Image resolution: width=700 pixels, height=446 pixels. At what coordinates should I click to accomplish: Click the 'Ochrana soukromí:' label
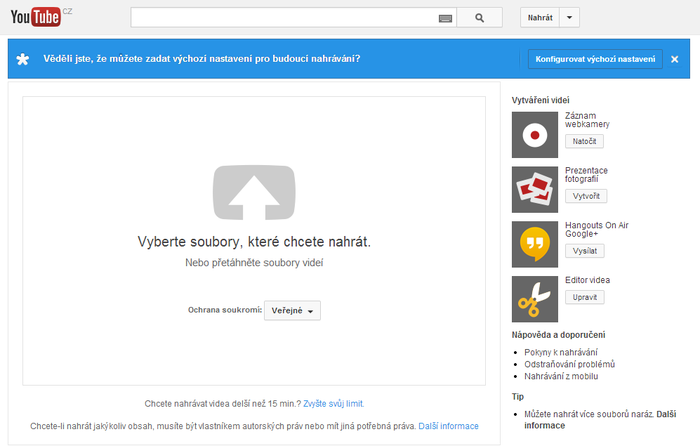(225, 310)
